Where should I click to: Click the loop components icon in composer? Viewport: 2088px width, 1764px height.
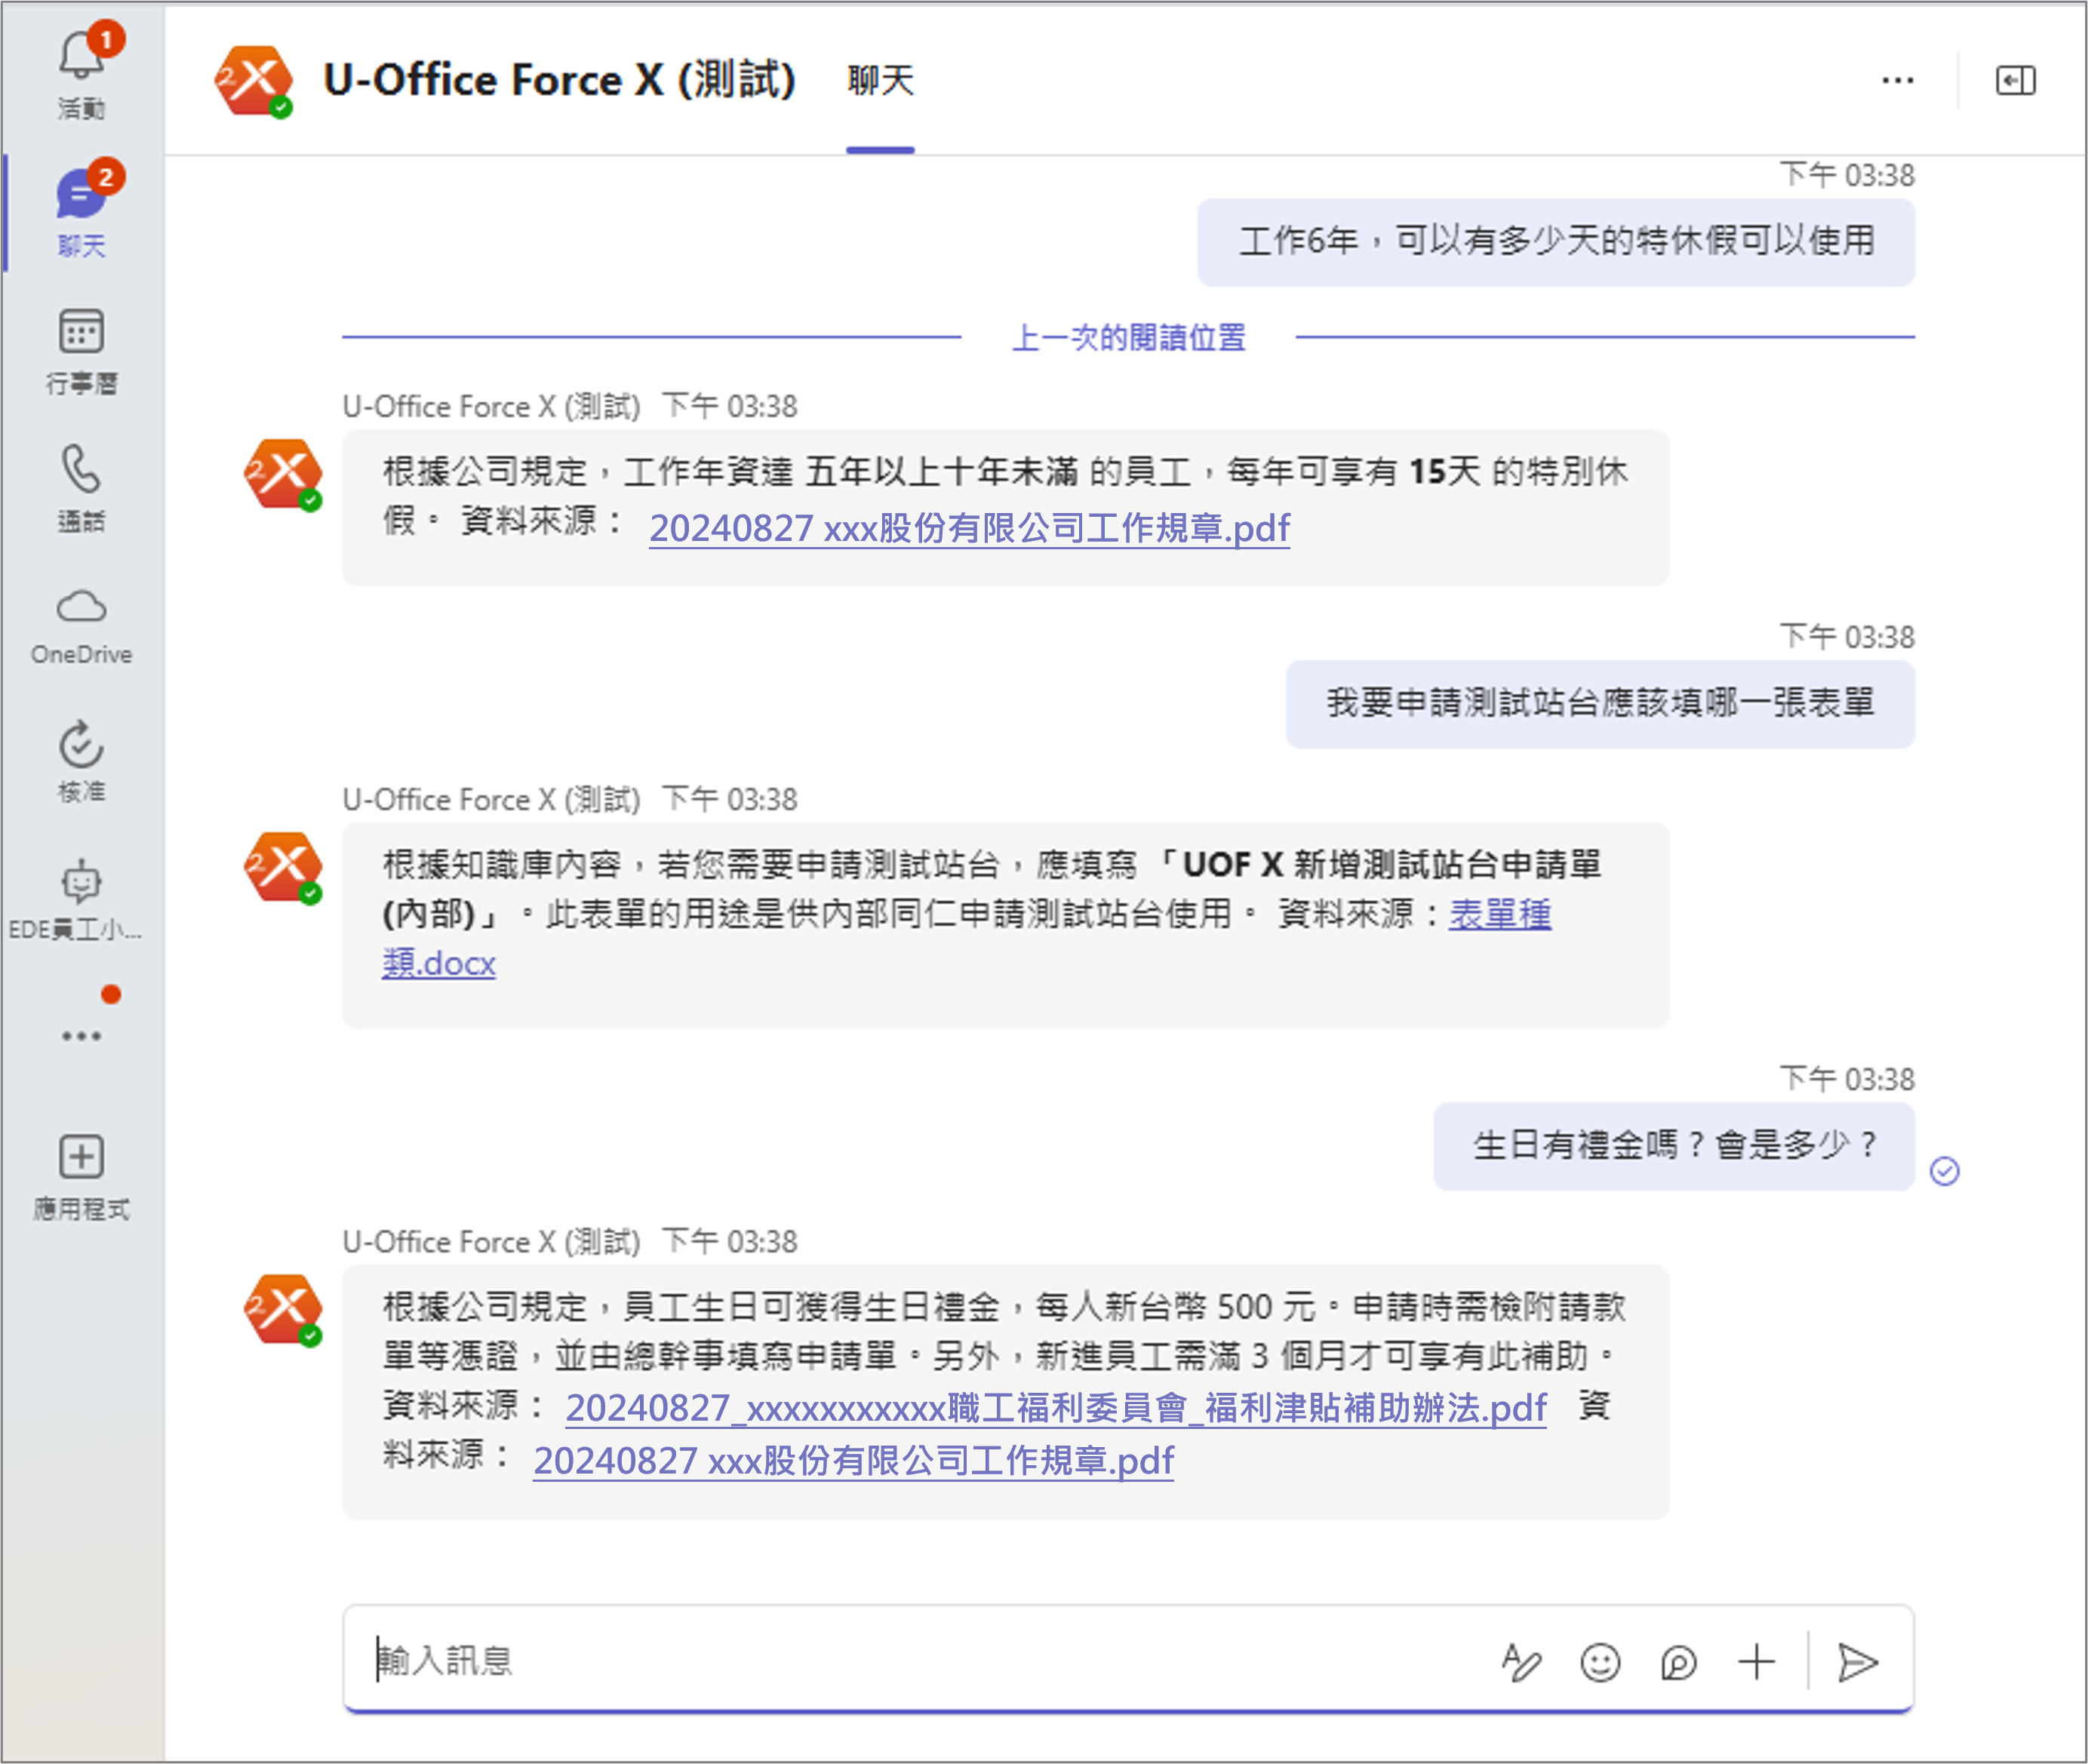1678,1662
